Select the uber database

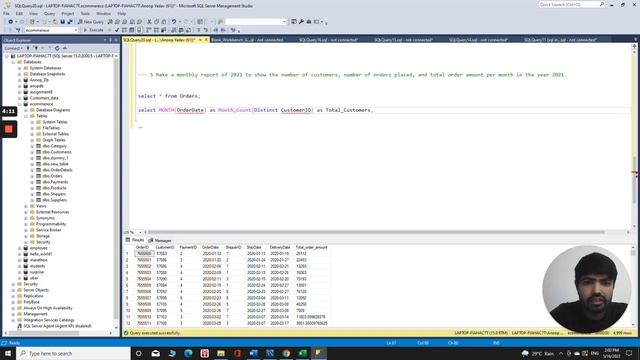point(34,278)
